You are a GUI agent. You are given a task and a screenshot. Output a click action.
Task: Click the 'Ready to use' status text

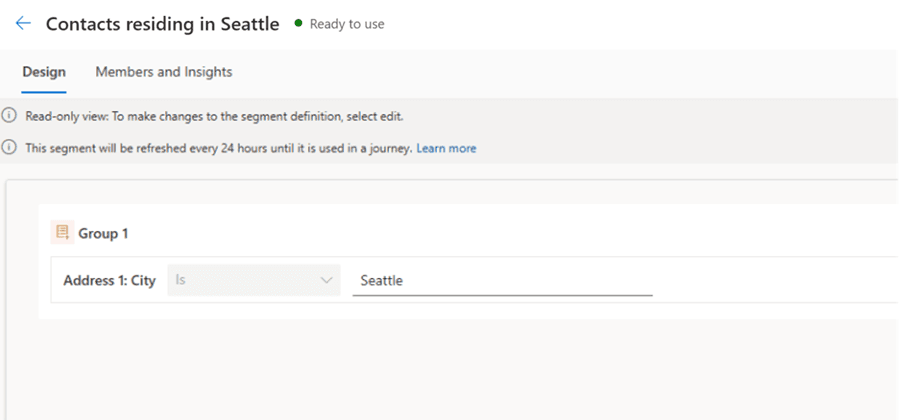[347, 24]
